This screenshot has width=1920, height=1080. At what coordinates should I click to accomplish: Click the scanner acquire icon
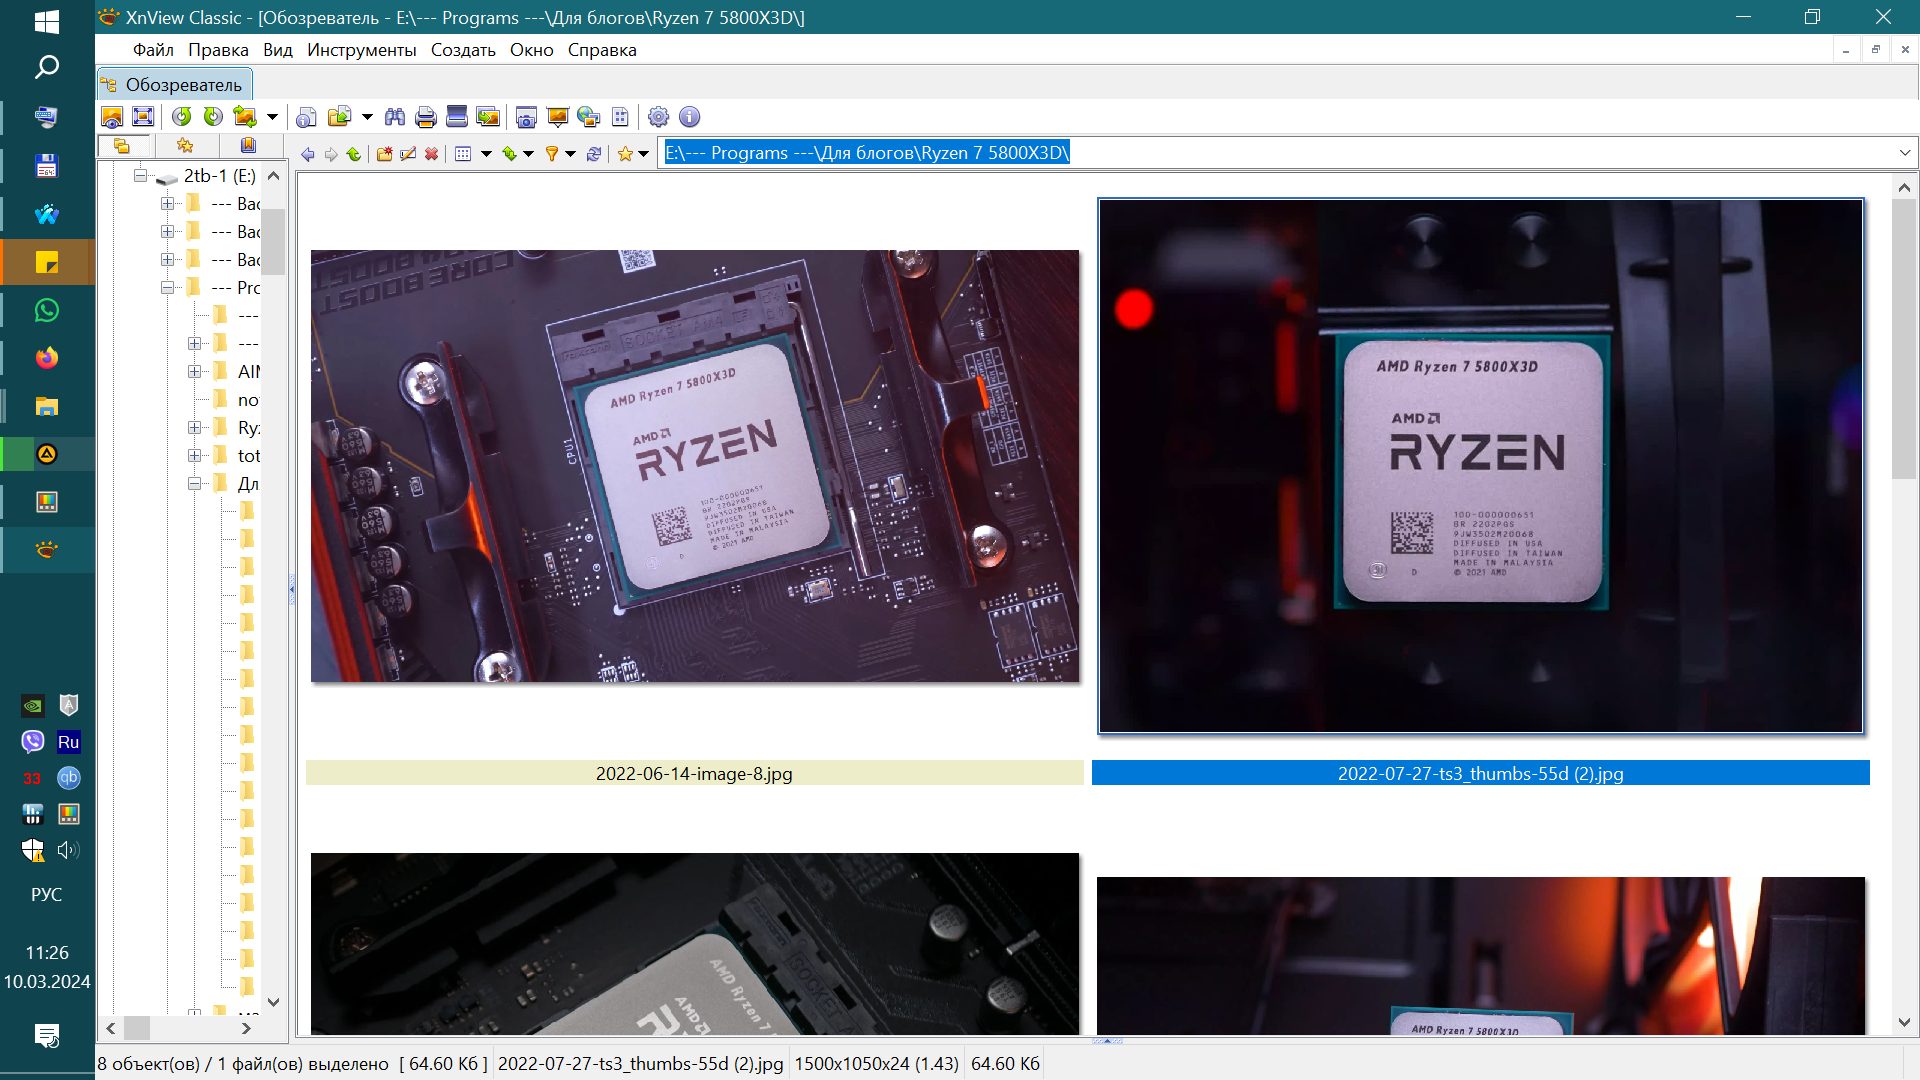point(457,117)
